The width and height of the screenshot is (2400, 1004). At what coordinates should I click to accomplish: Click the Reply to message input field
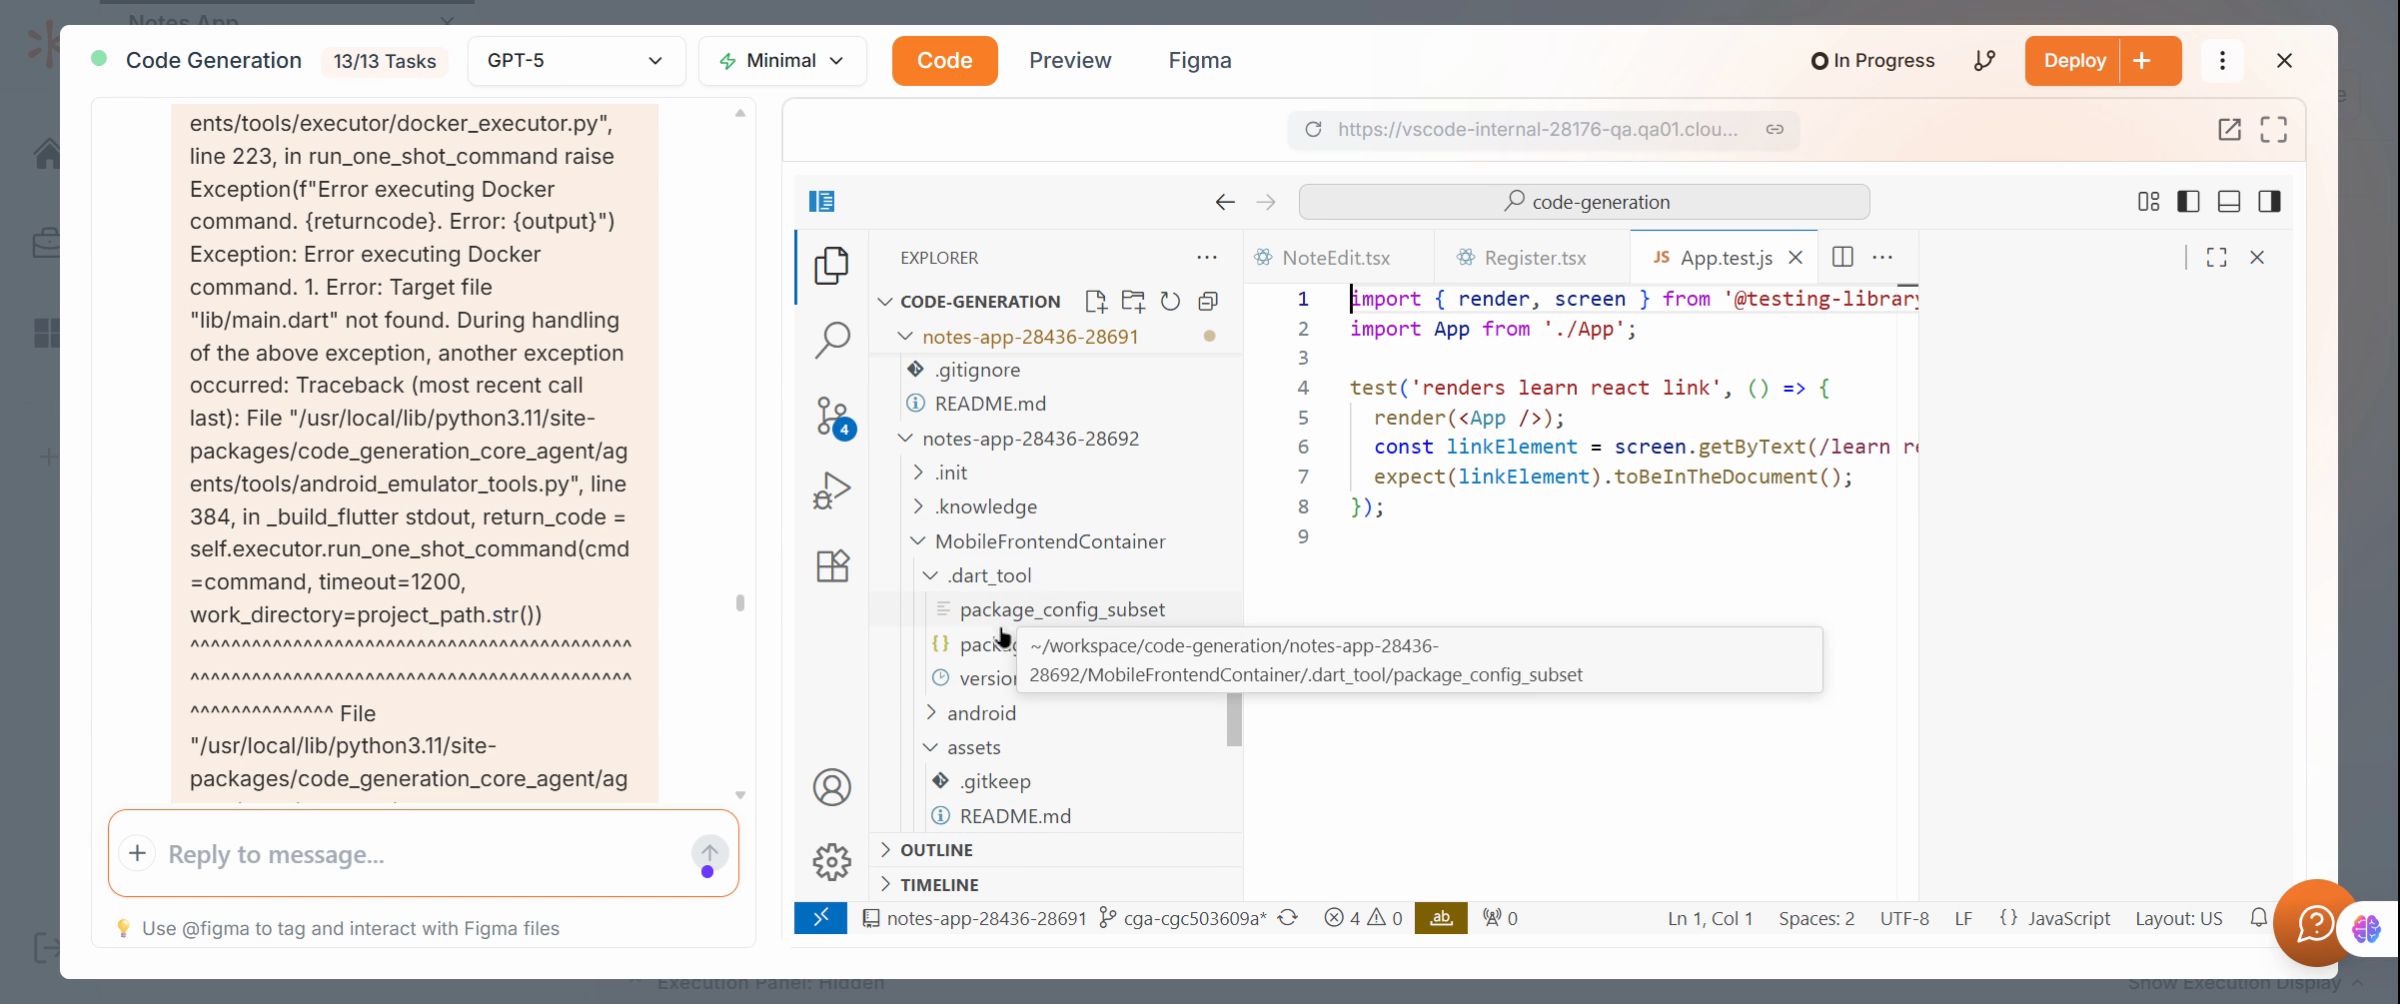(x=423, y=854)
